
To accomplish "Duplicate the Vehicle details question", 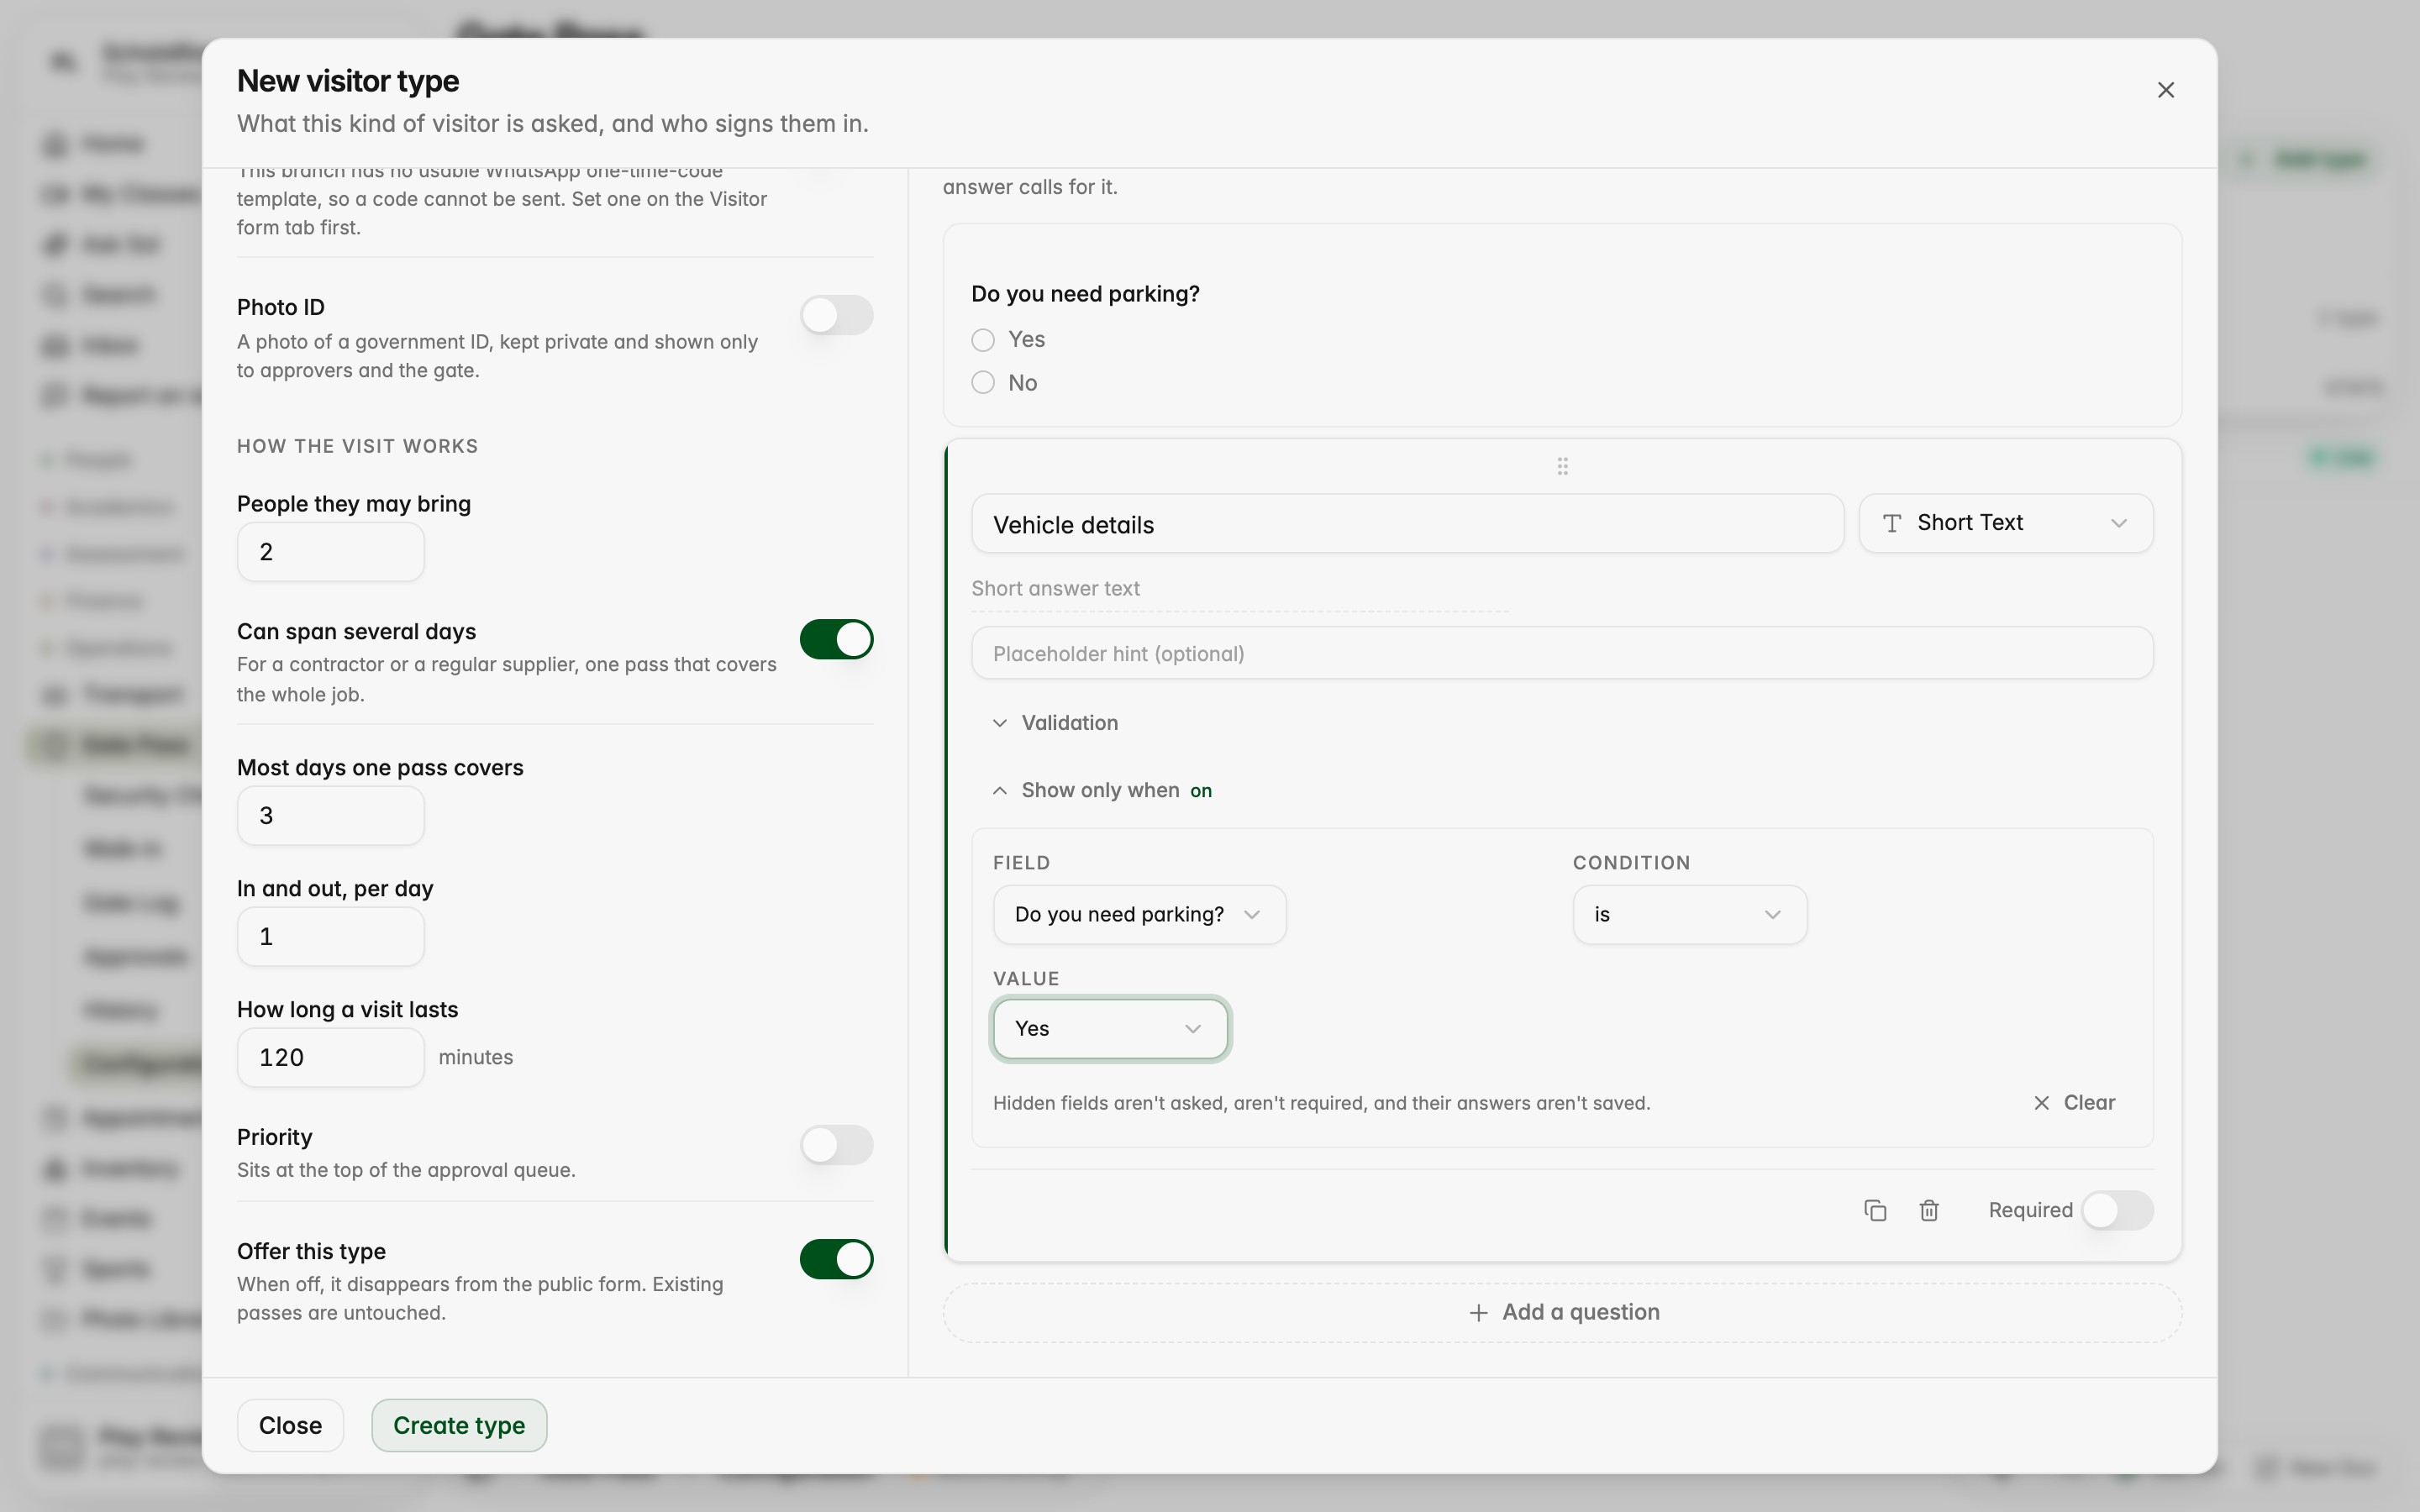I will [x=1875, y=1210].
